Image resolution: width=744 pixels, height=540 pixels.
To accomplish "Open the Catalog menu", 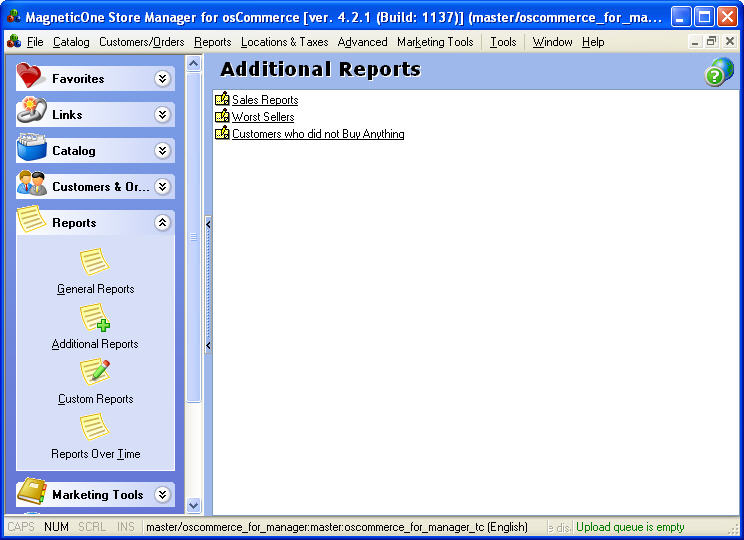I will pos(71,42).
